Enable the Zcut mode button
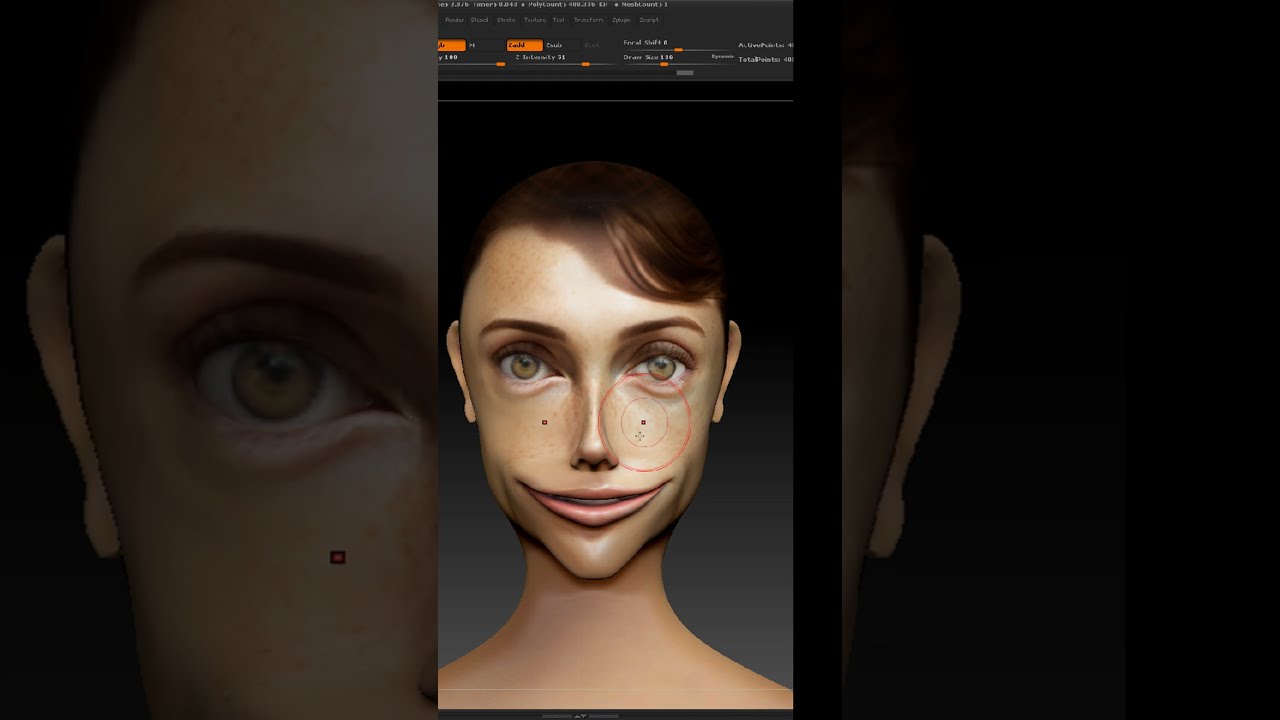Viewport: 1280px width, 720px height. coord(591,45)
